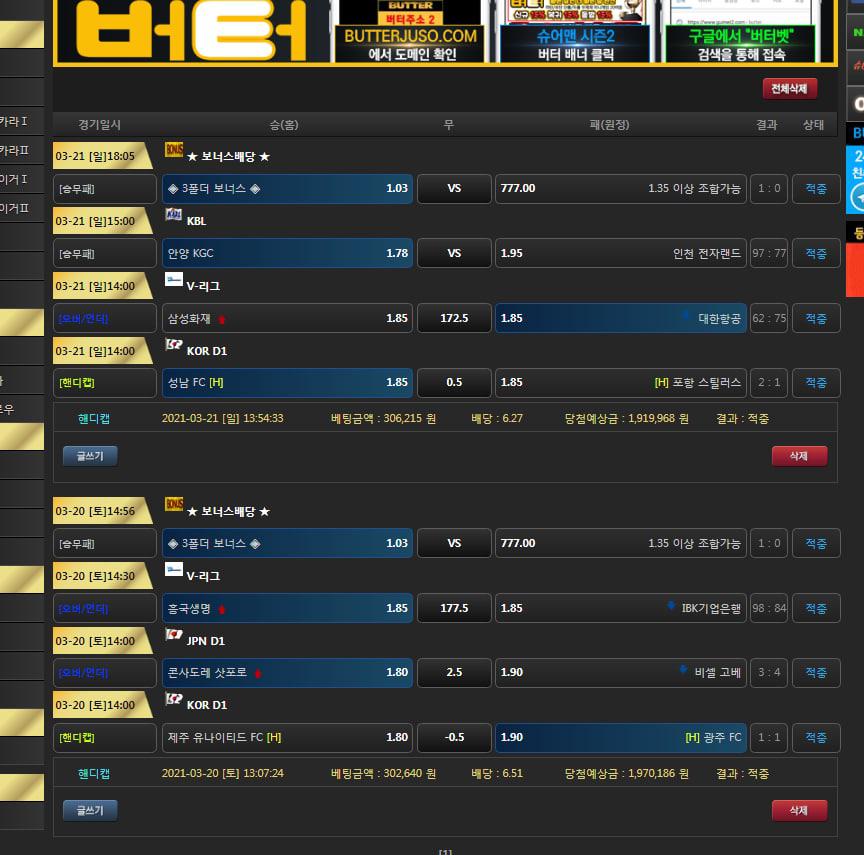Click red up arrow next to 콘사도레 삿포로

pos(257,673)
